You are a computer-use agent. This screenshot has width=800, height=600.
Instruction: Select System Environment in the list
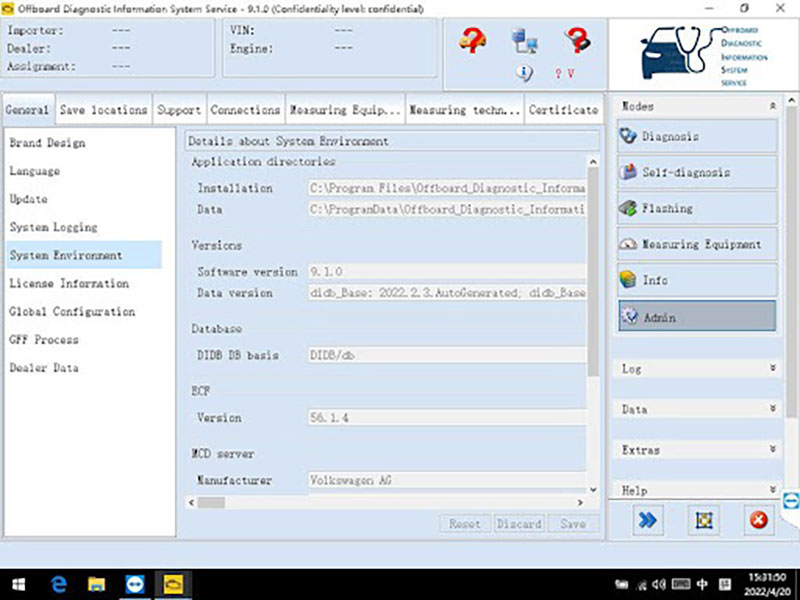tap(84, 255)
